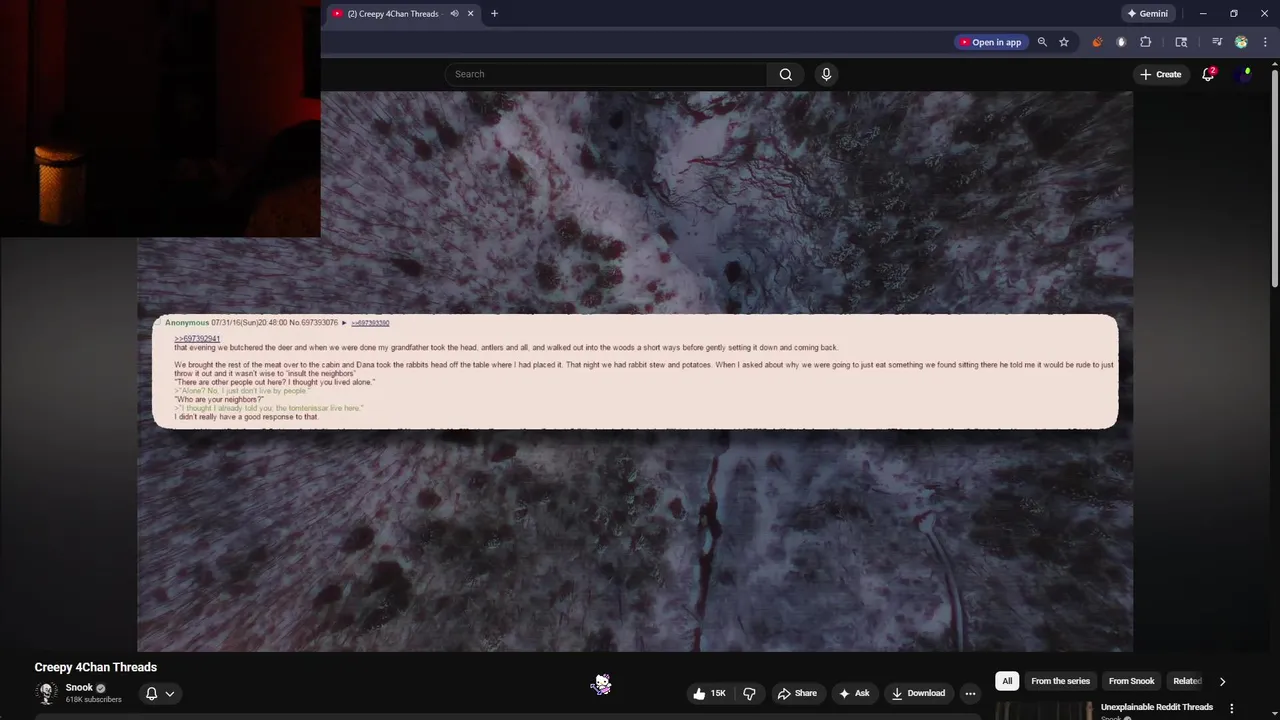
Task: Mute the tab via the speaker icon
Action: (x=454, y=14)
